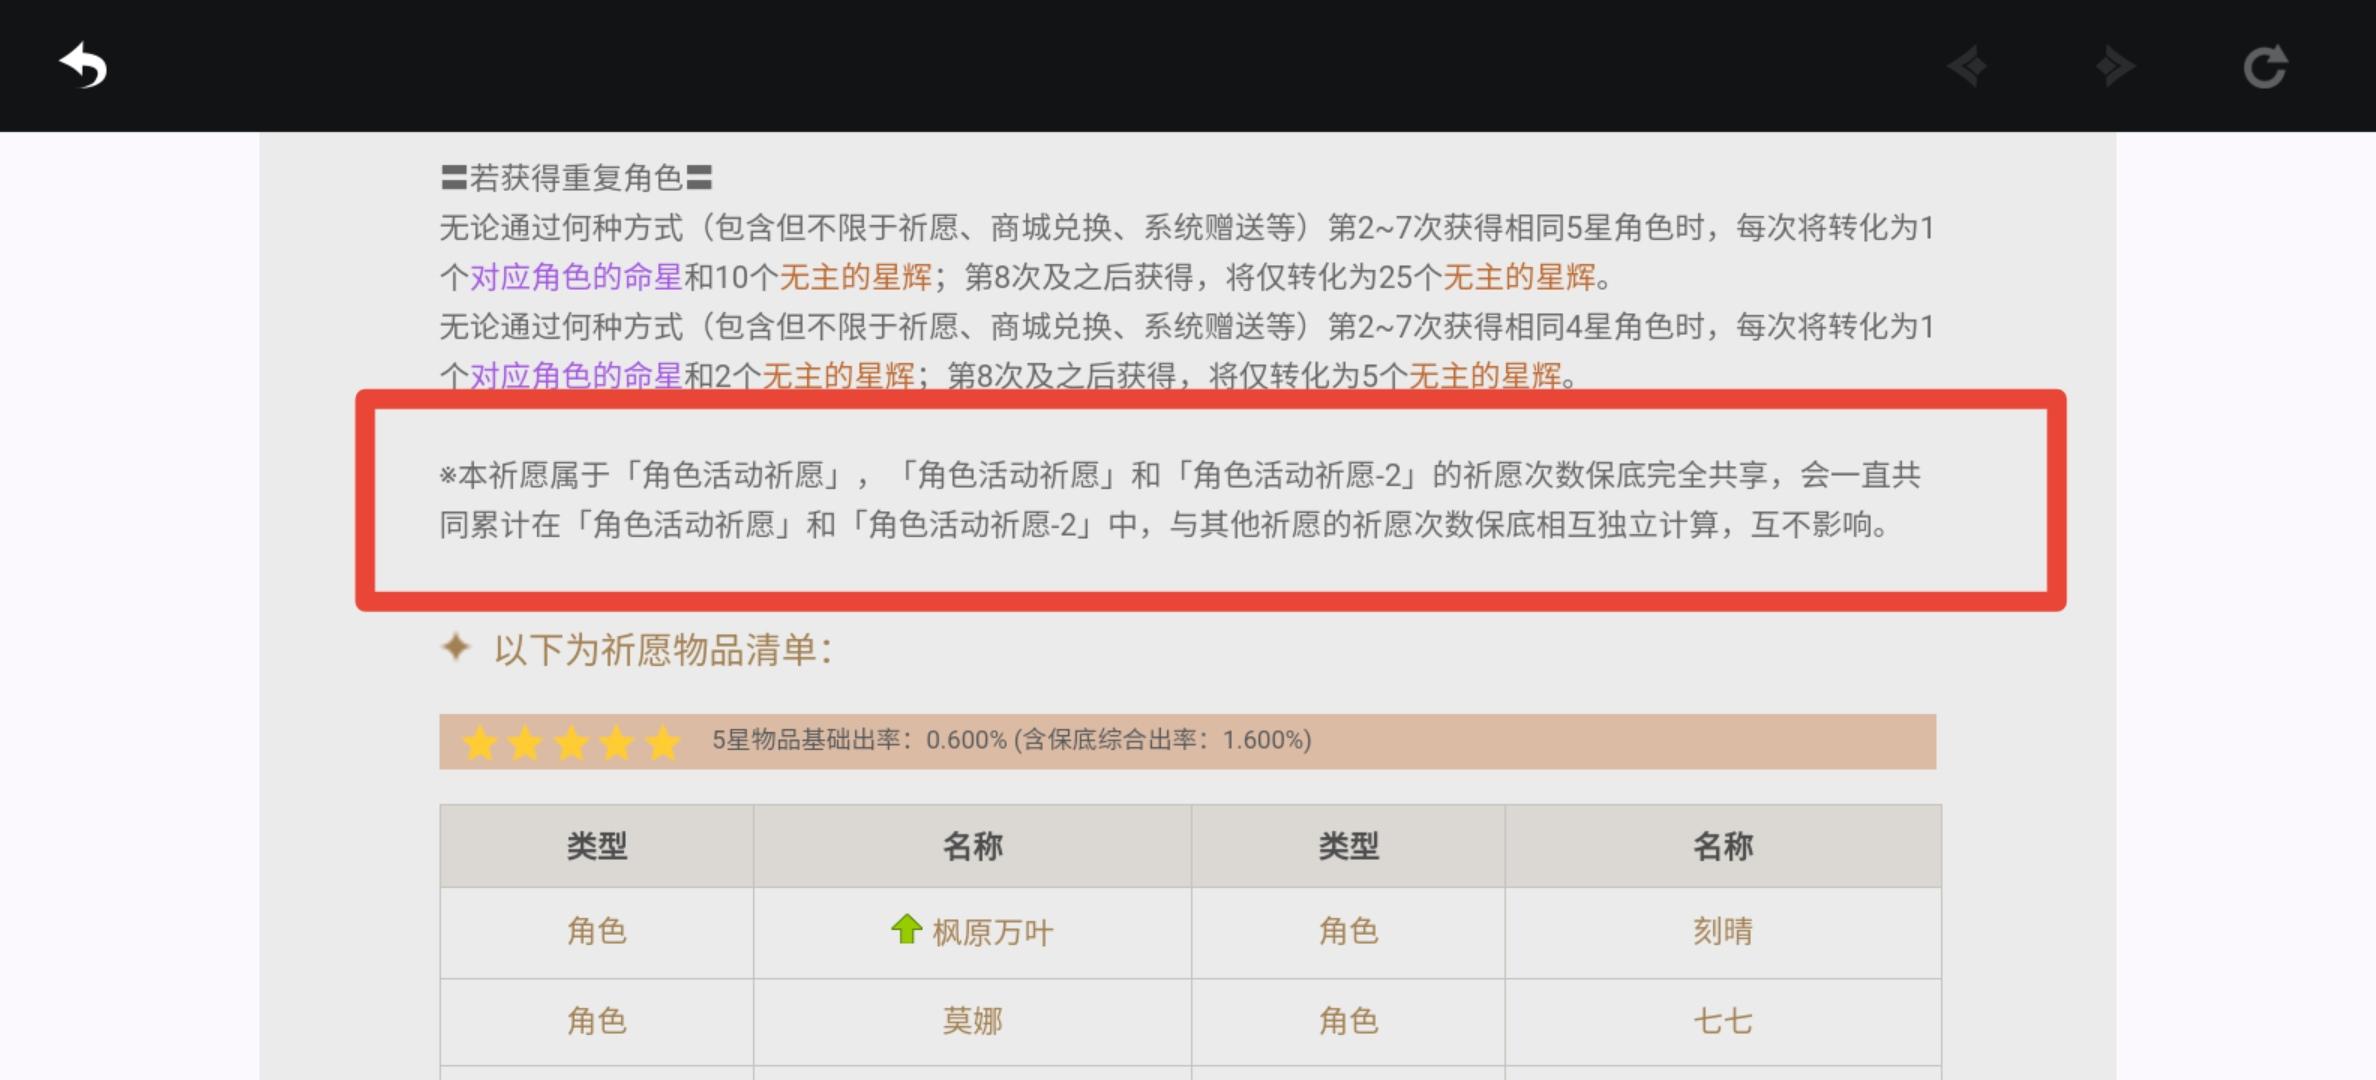Click the diamond bullet before 以下为祈愿物品清单
Image resolution: width=2376 pixels, height=1080 pixels.
coord(456,647)
